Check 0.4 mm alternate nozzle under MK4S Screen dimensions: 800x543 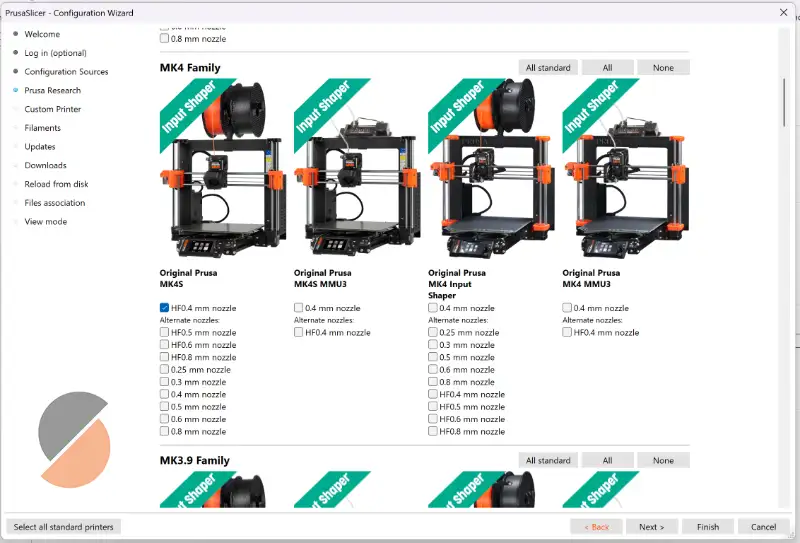(x=164, y=394)
